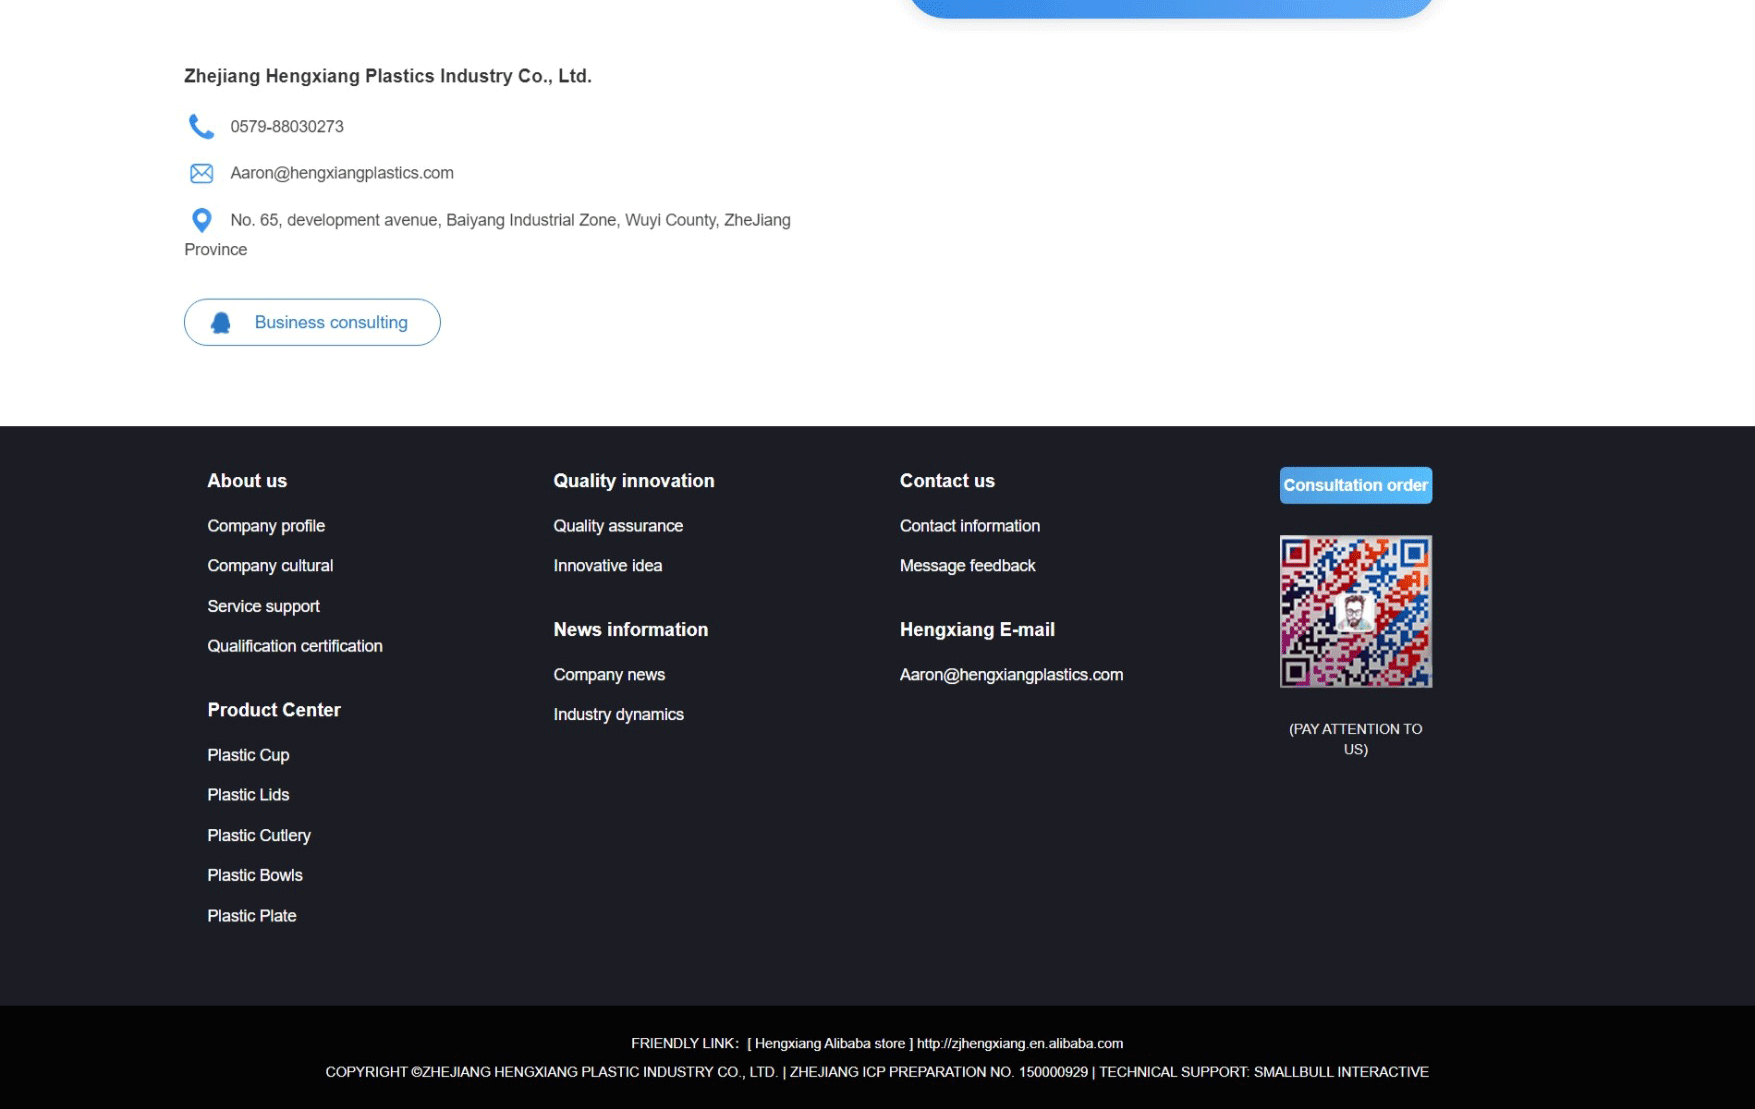Image resolution: width=1755 pixels, height=1109 pixels.
Task: Visit the Qualification certification page
Action: tap(295, 646)
